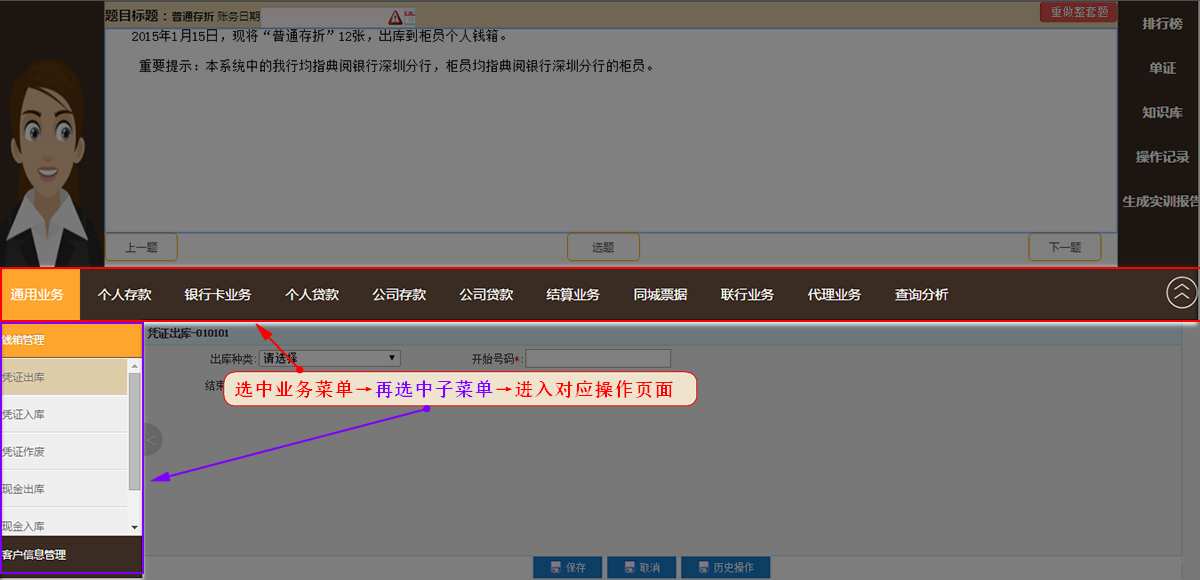This screenshot has height=580, width=1200.
Task: Collapse the 钱箱管理 section header
Action: (70, 340)
